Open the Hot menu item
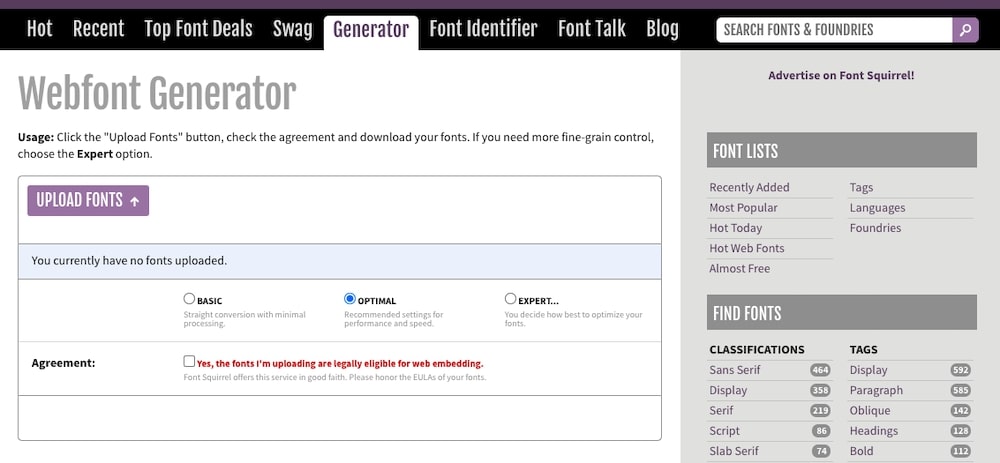The width and height of the screenshot is (1000, 463). click(x=39, y=29)
